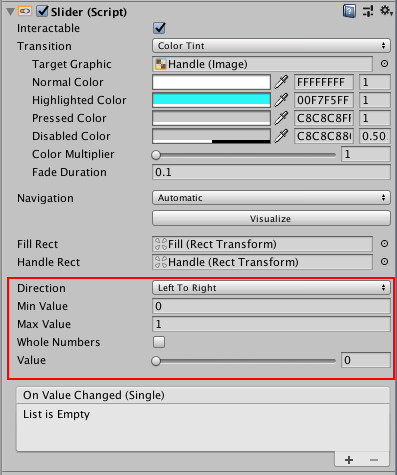The width and height of the screenshot is (397, 475).
Task: Uncheck the Interactable checkbox
Action: click(x=159, y=28)
